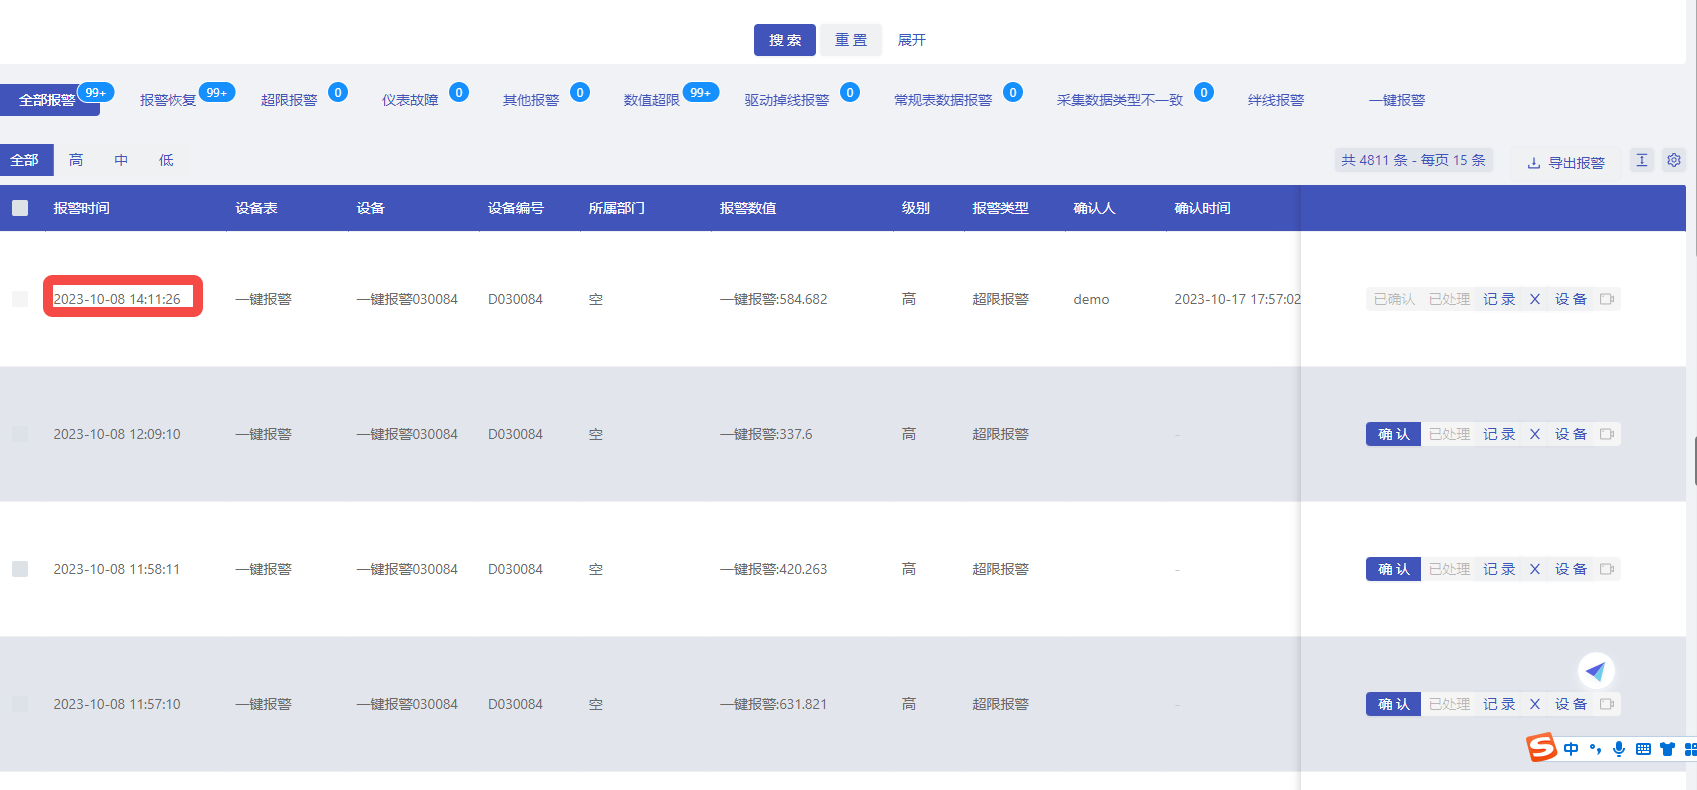Click the Sogou skin shirt icon
The image size is (1697, 790).
(x=1667, y=749)
